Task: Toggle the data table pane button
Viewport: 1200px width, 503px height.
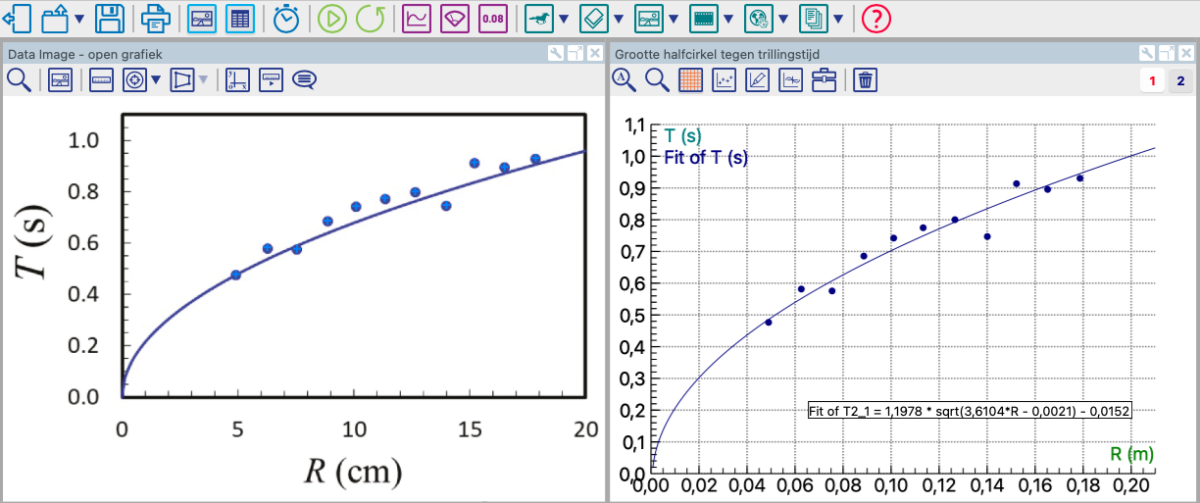Action: click(x=239, y=18)
